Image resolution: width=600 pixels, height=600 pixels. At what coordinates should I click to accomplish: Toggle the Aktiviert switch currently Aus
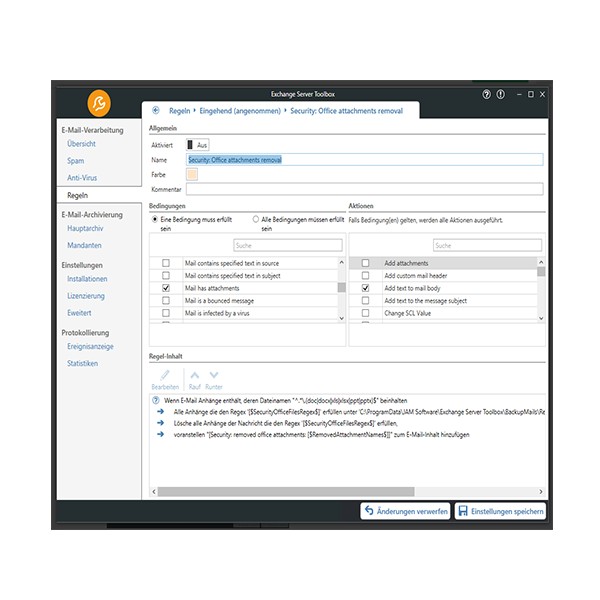tap(197, 145)
